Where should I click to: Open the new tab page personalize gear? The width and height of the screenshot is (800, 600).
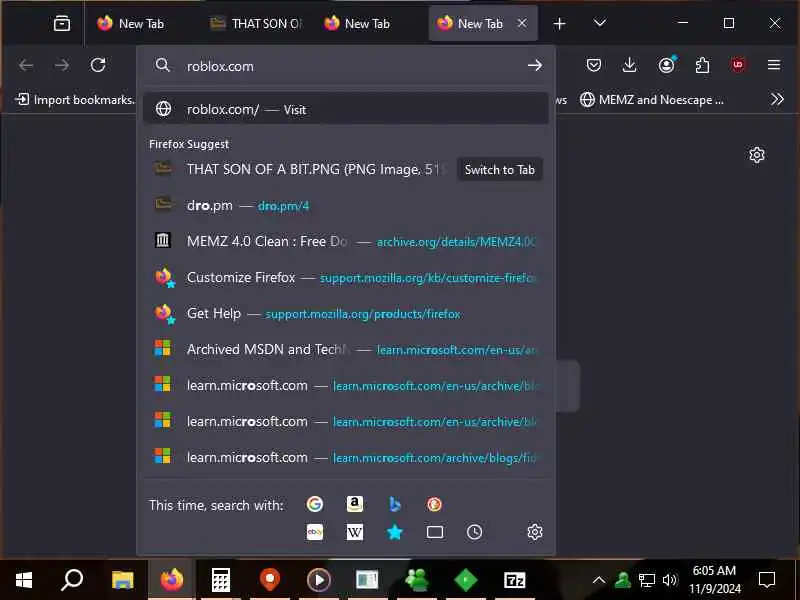pos(757,155)
